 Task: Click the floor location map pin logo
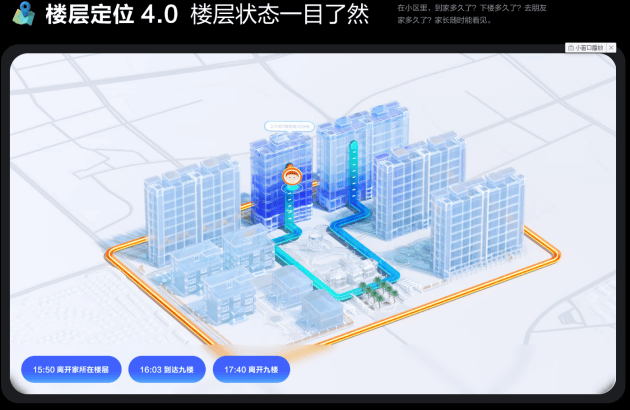click(x=23, y=14)
